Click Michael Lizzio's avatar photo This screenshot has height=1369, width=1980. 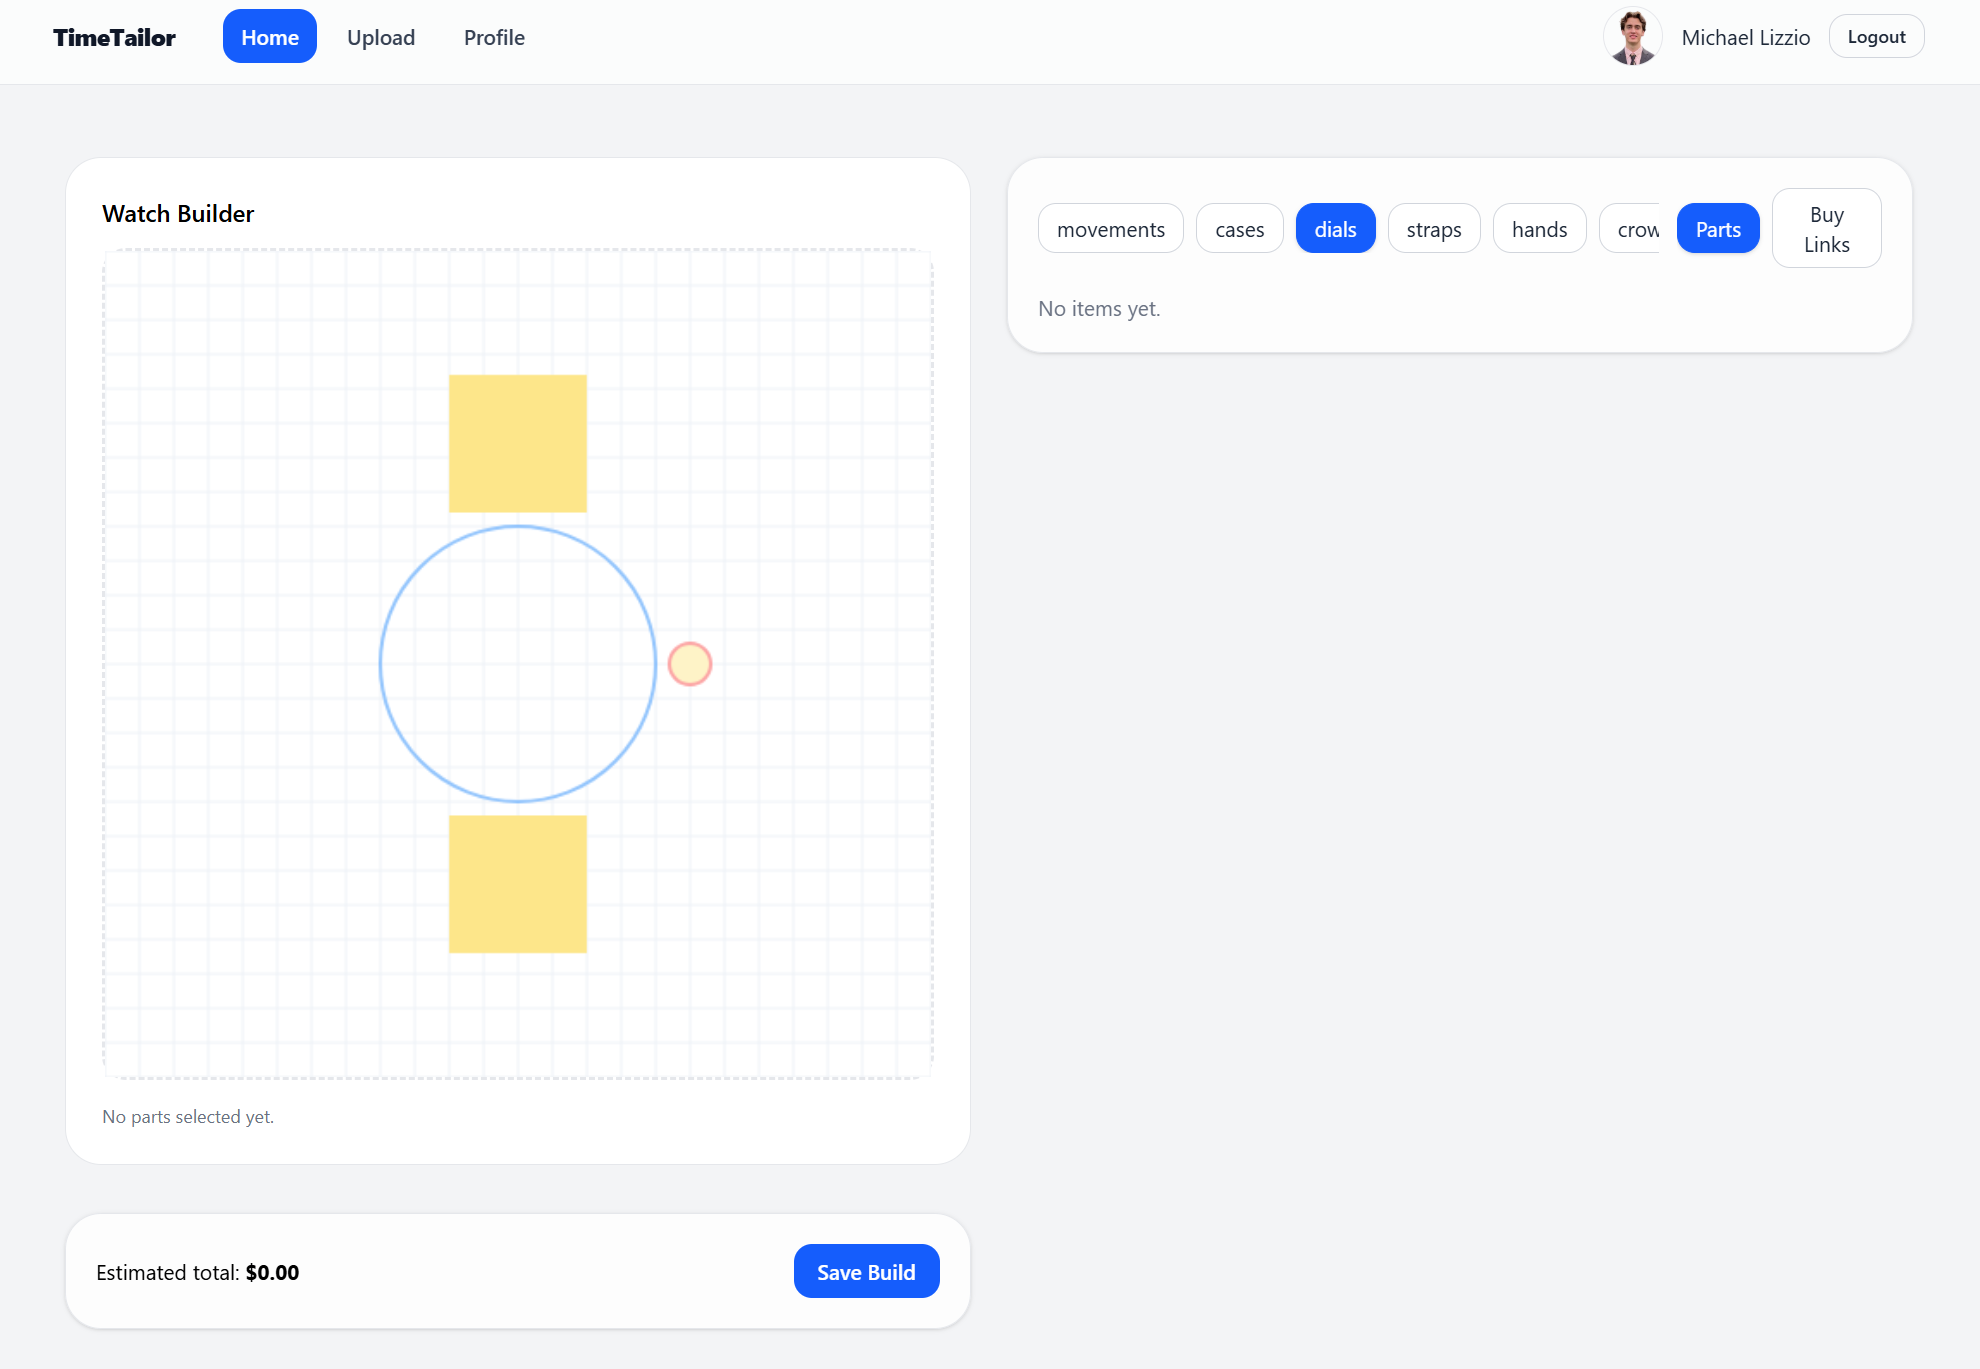click(1632, 37)
